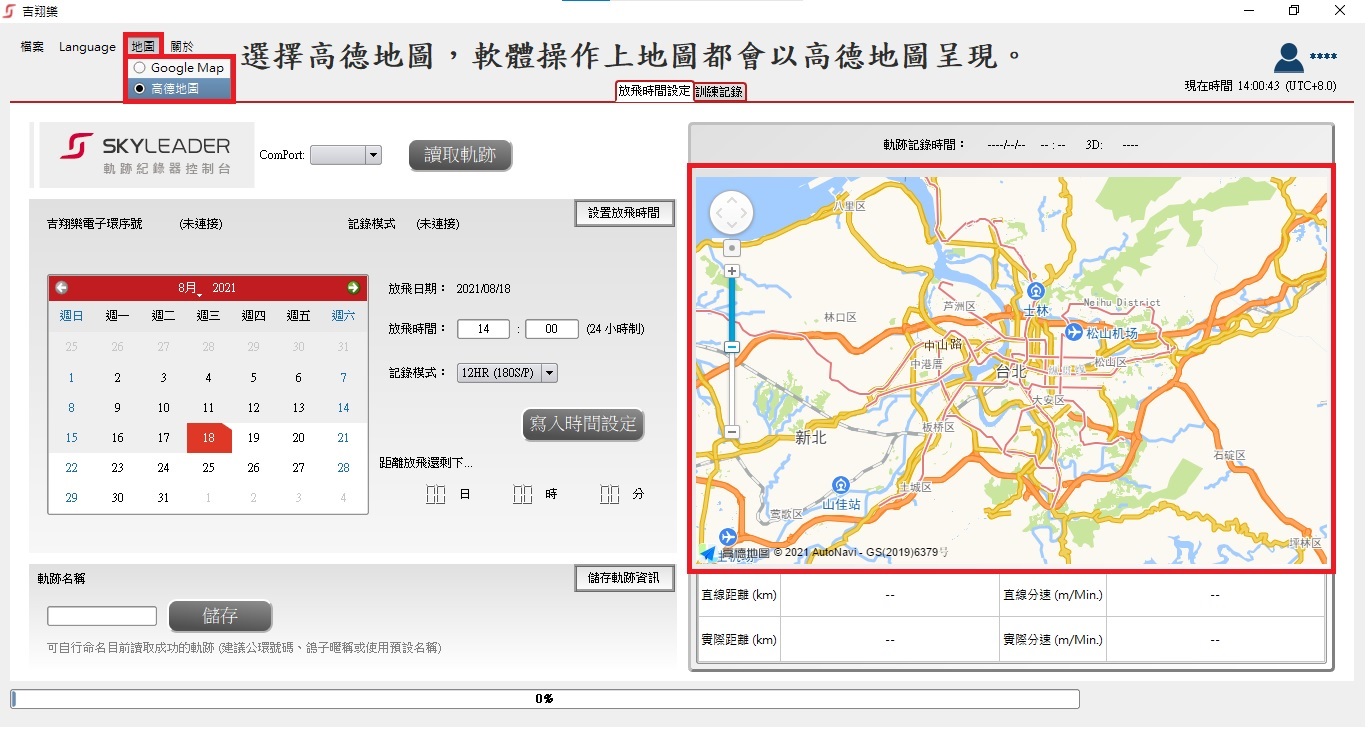The width and height of the screenshot is (1370, 732).
Task: Click the 高德地圖 logo on the map
Action: pos(735,552)
